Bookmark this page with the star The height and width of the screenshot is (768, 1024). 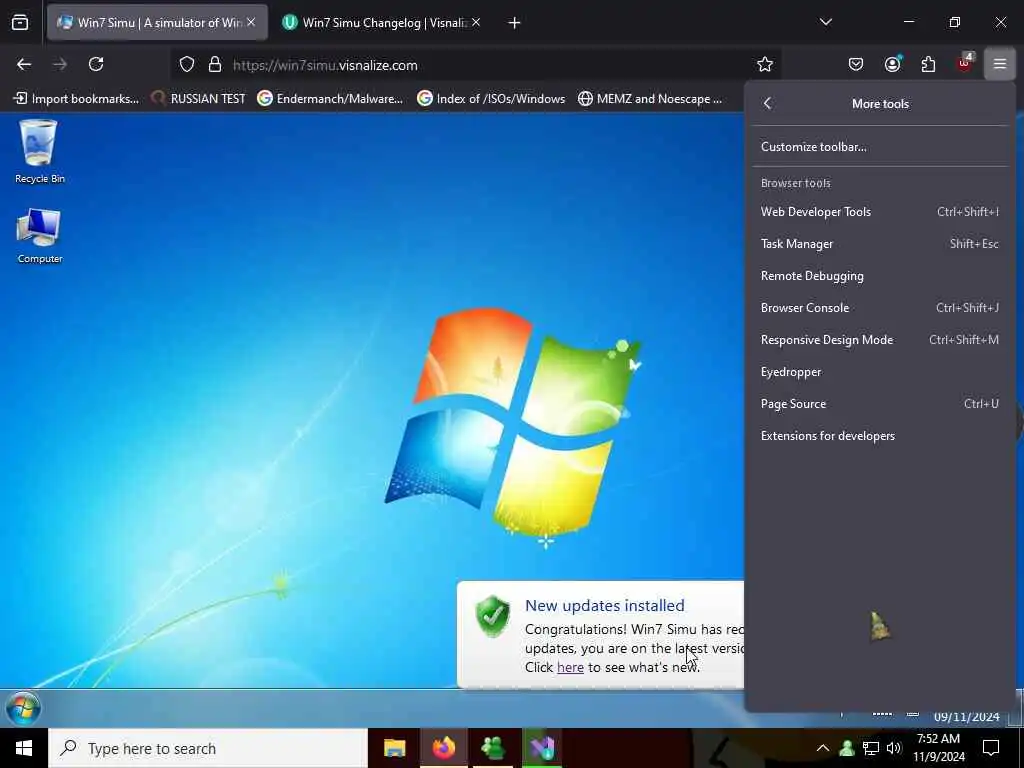tap(765, 64)
